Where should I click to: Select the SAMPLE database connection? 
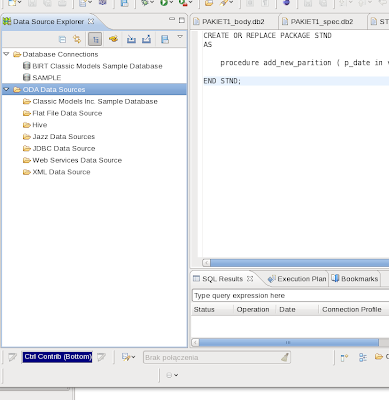tap(46, 78)
